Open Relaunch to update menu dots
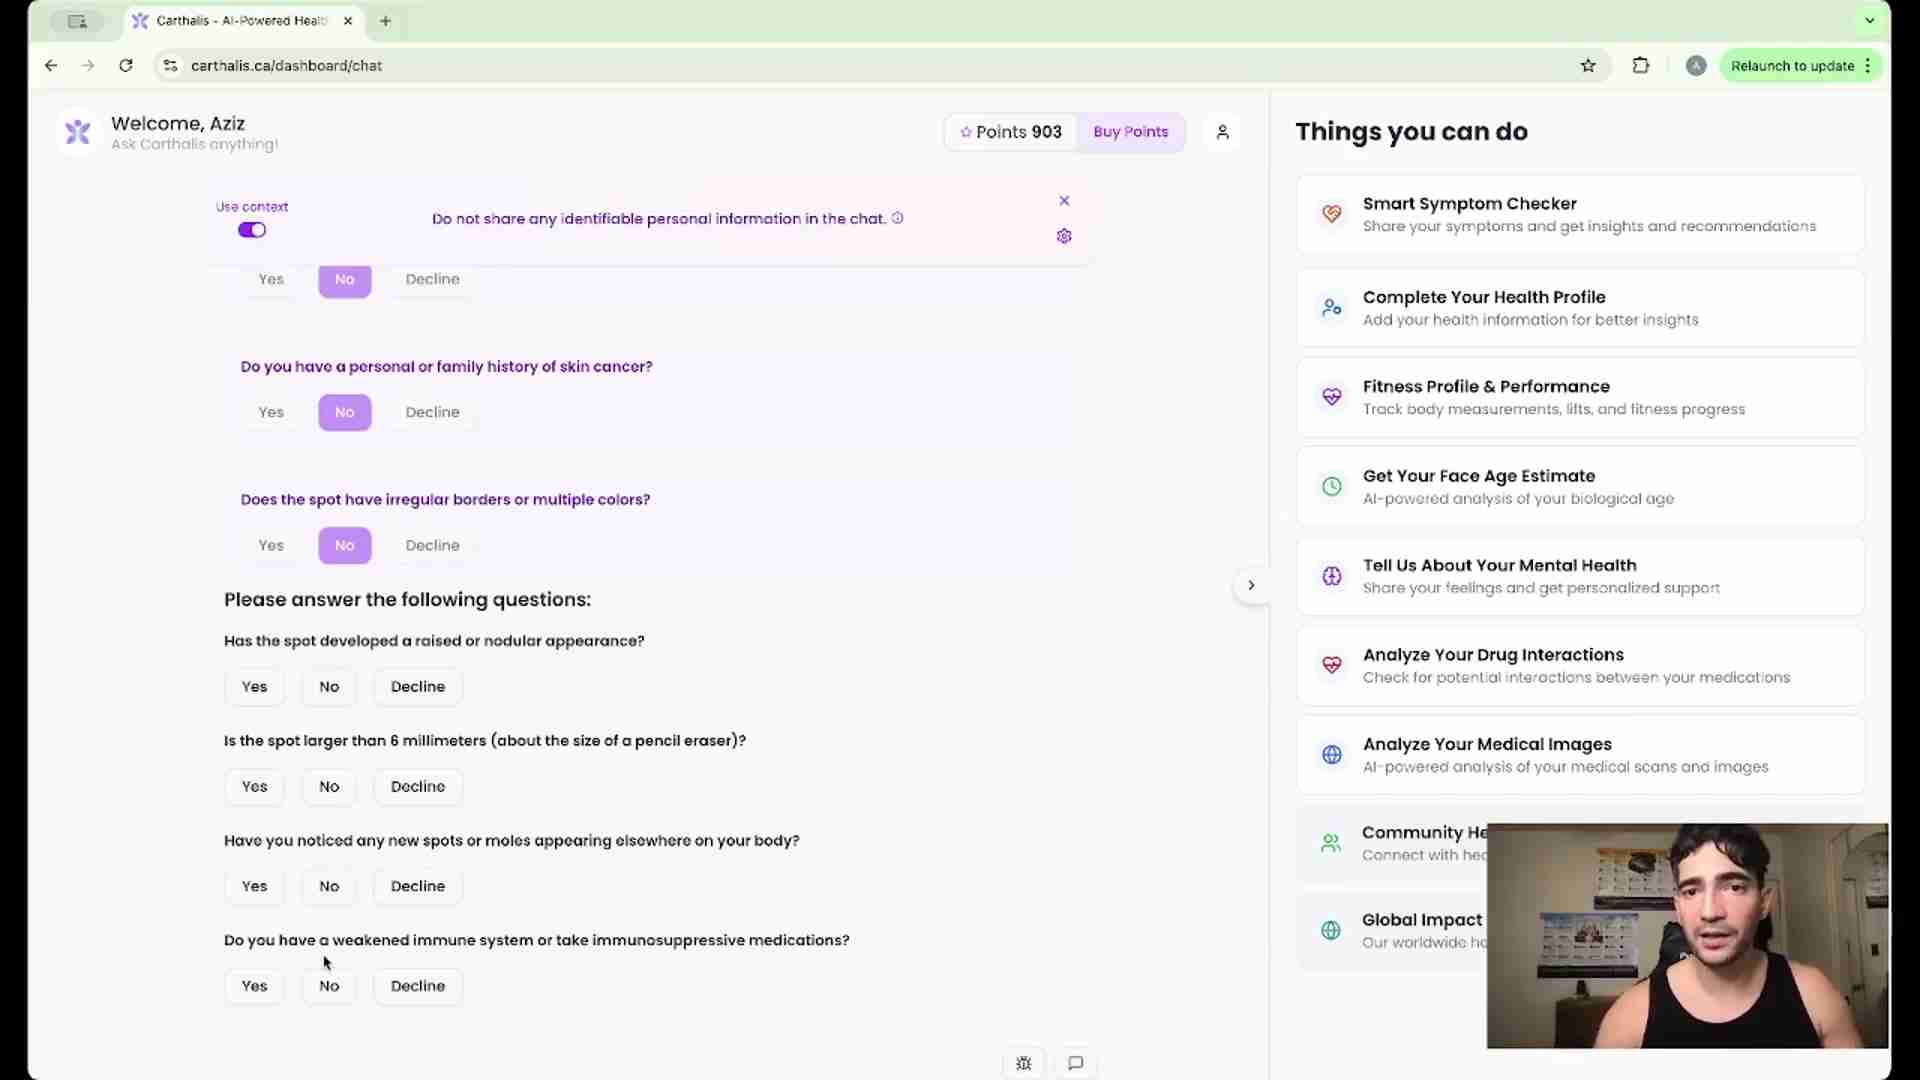1920x1080 pixels. [1867, 66]
